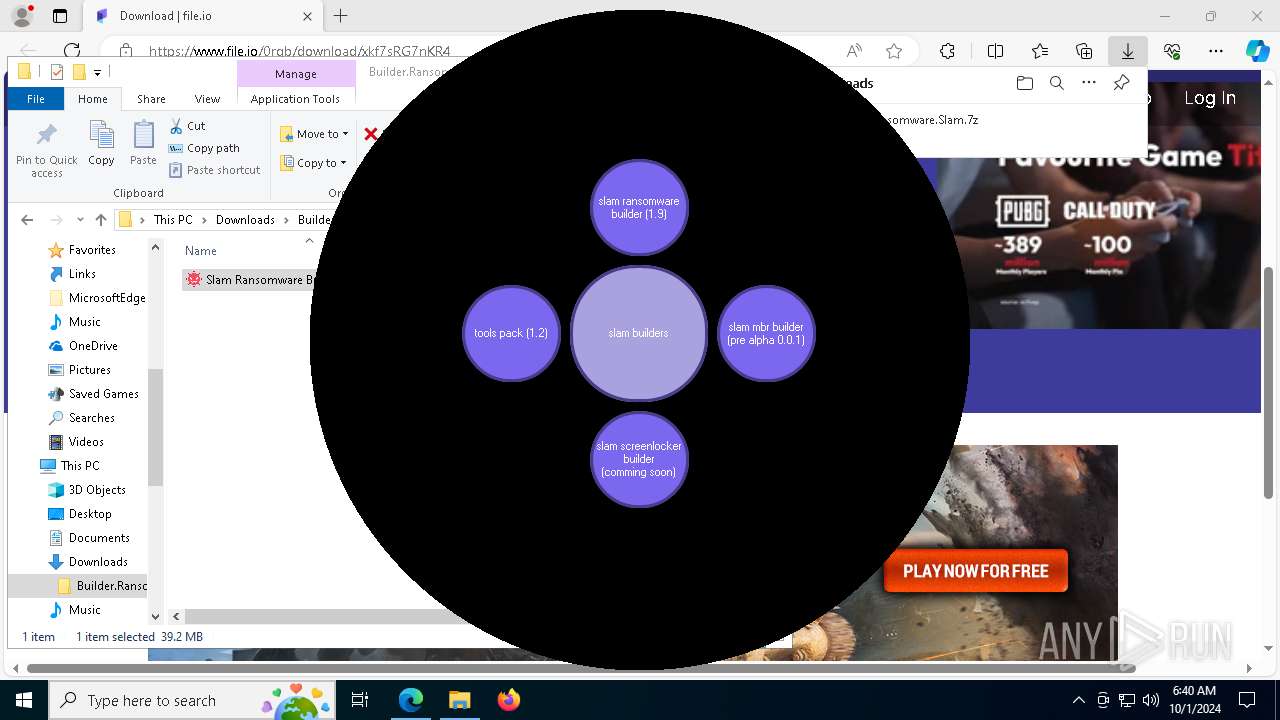This screenshot has height=720, width=1280.
Task: Go back in Explorer navigation
Action: click(27, 220)
